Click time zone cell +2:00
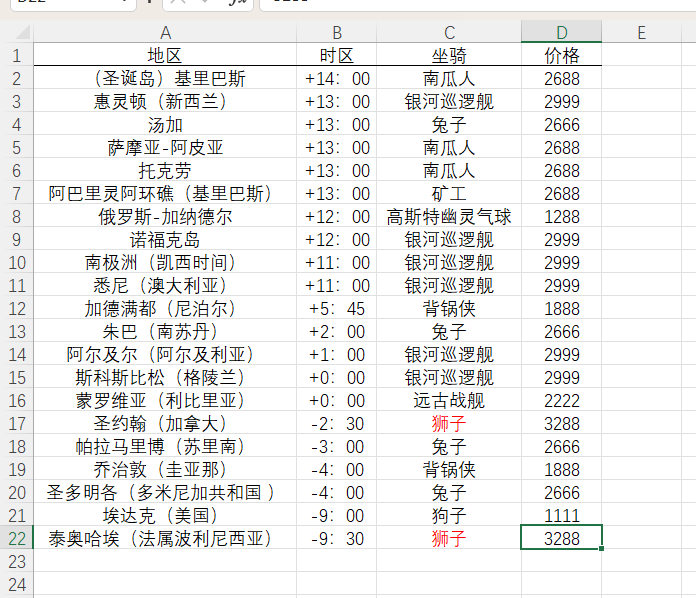 click(337, 332)
